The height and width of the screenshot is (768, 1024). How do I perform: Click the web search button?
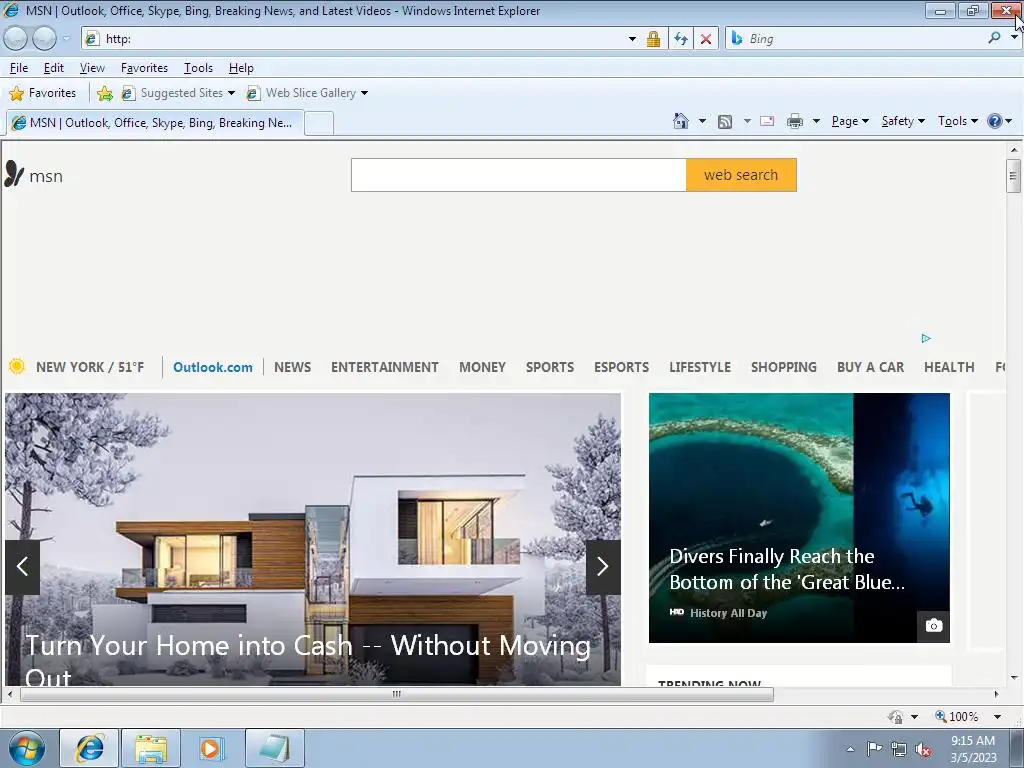pyautogui.click(x=741, y=175)
